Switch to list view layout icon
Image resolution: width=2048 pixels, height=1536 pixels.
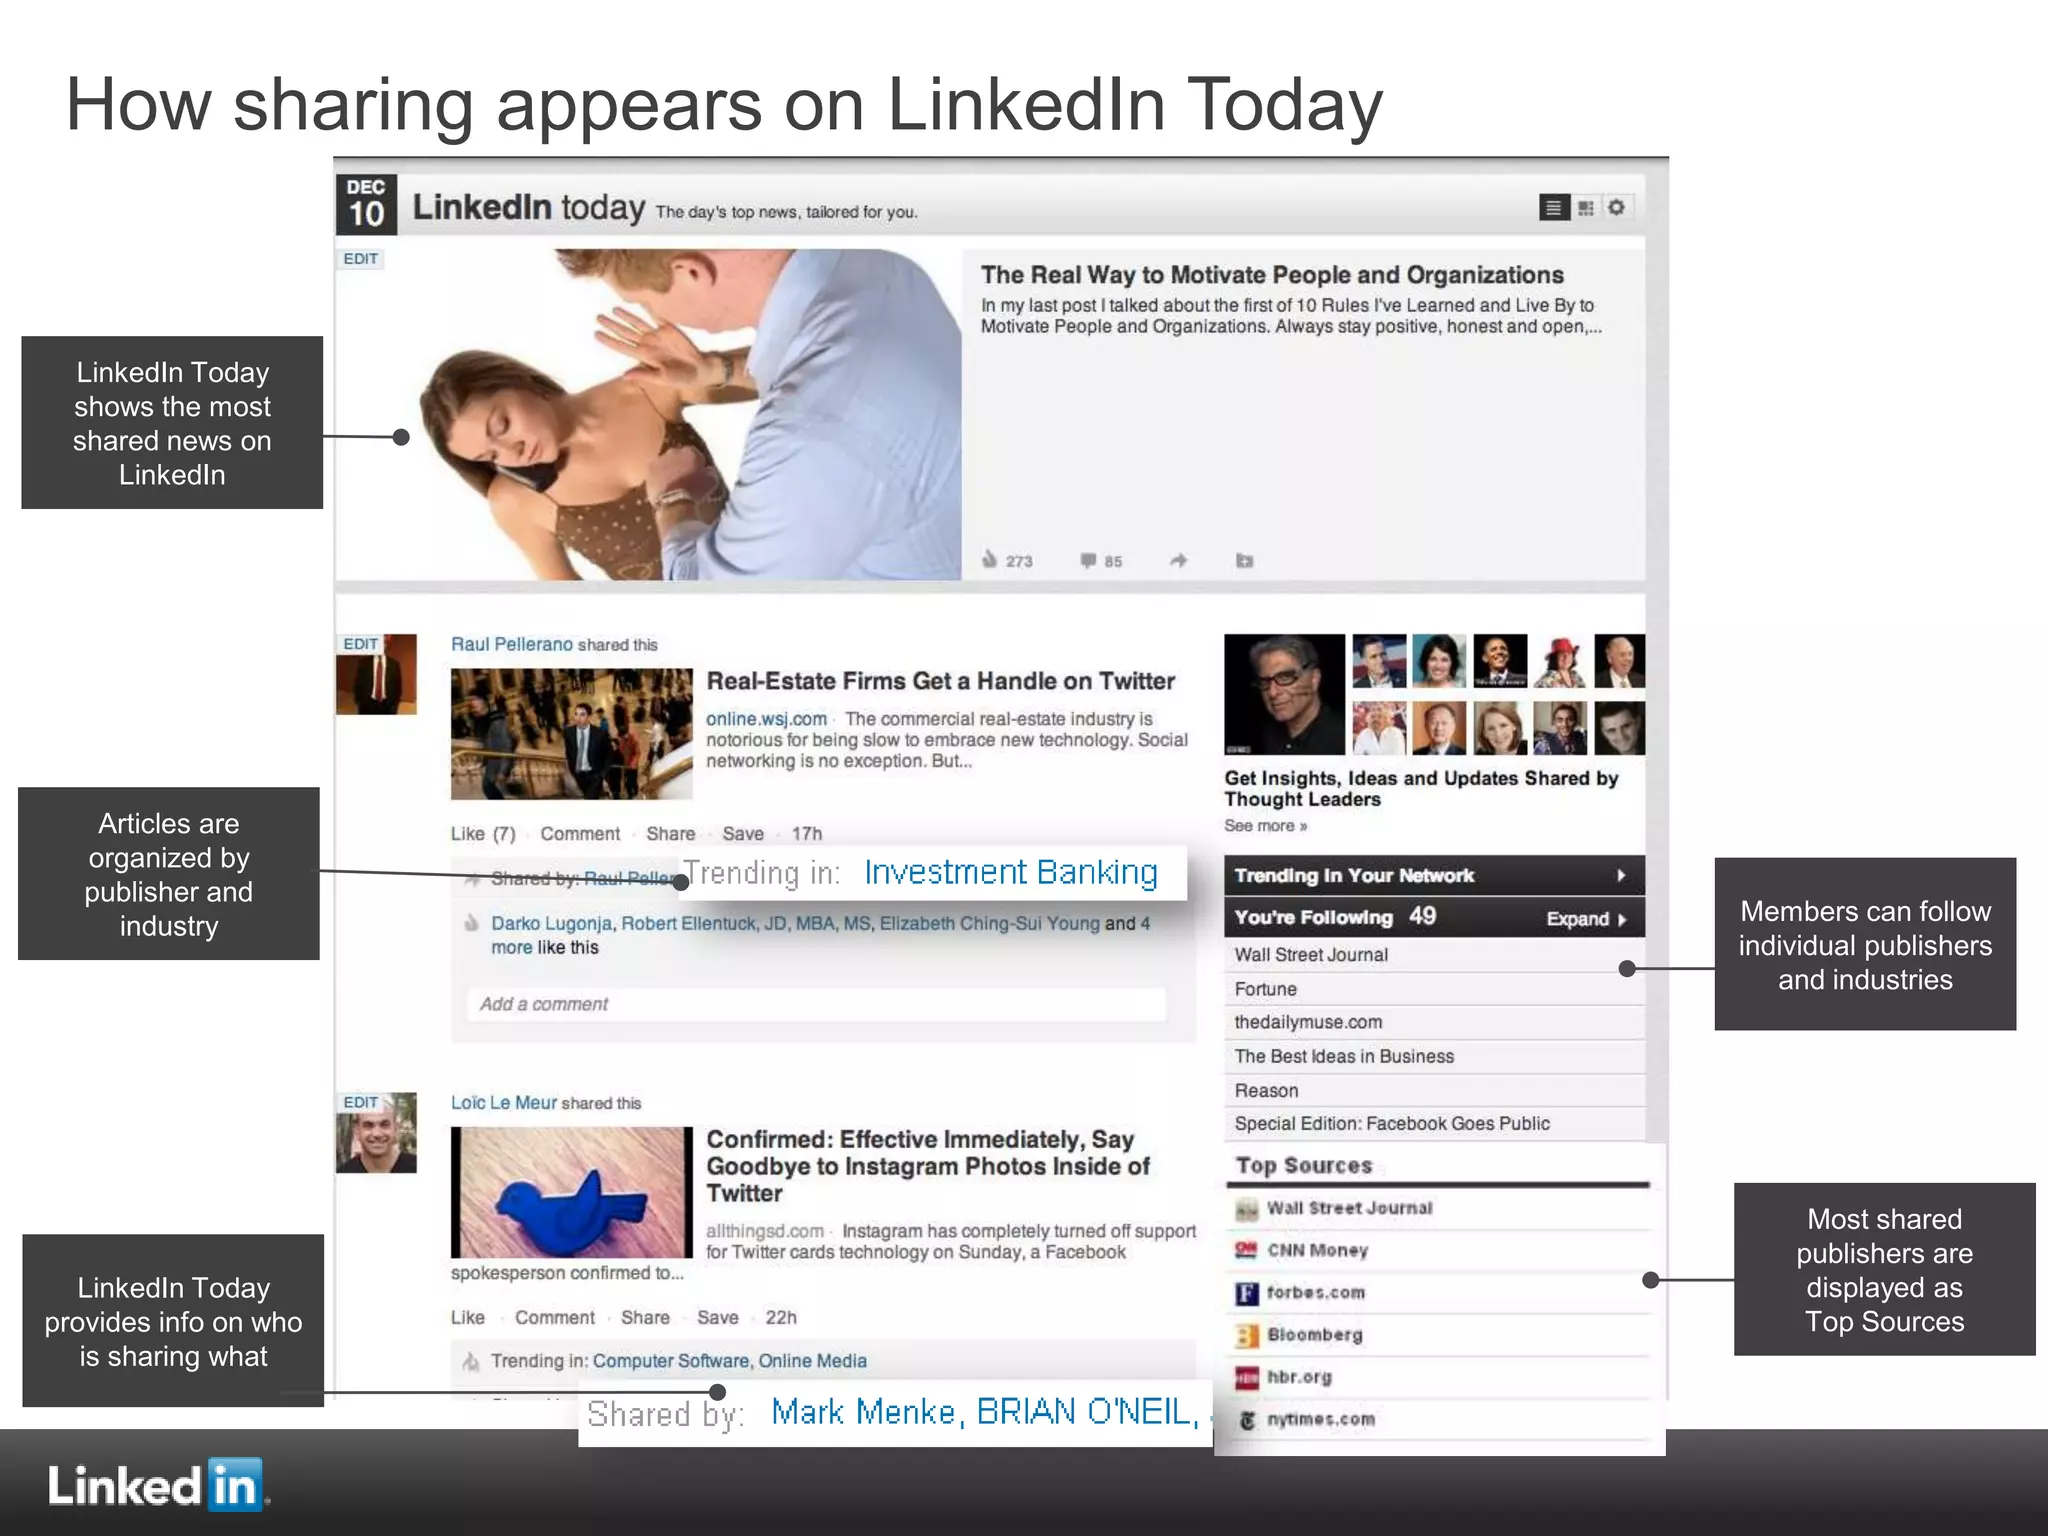[1553, 208]
